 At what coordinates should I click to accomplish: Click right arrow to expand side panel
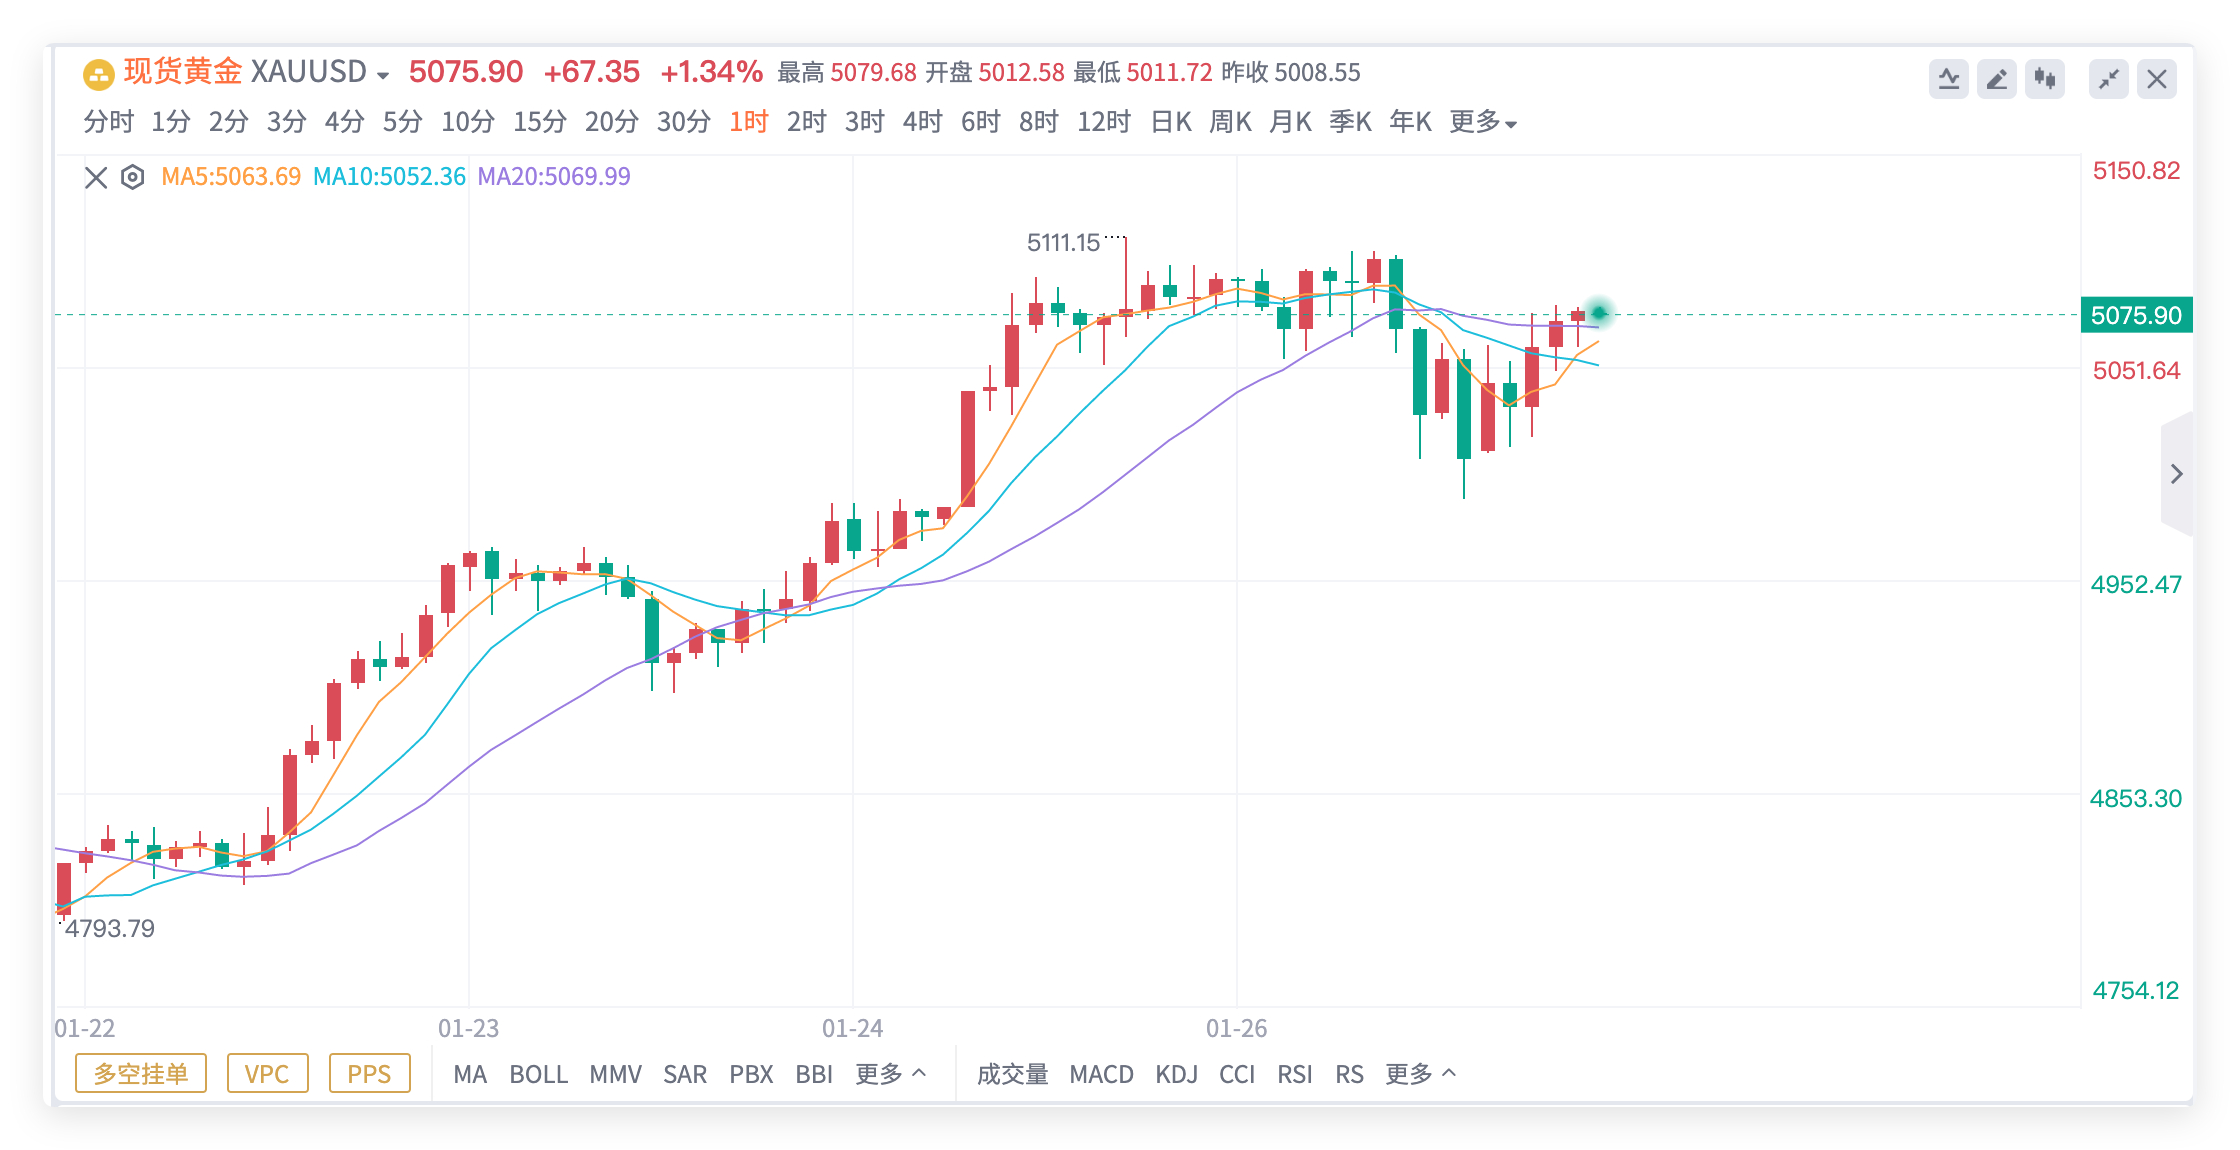pyautogui.click(x=2176, y=474)
